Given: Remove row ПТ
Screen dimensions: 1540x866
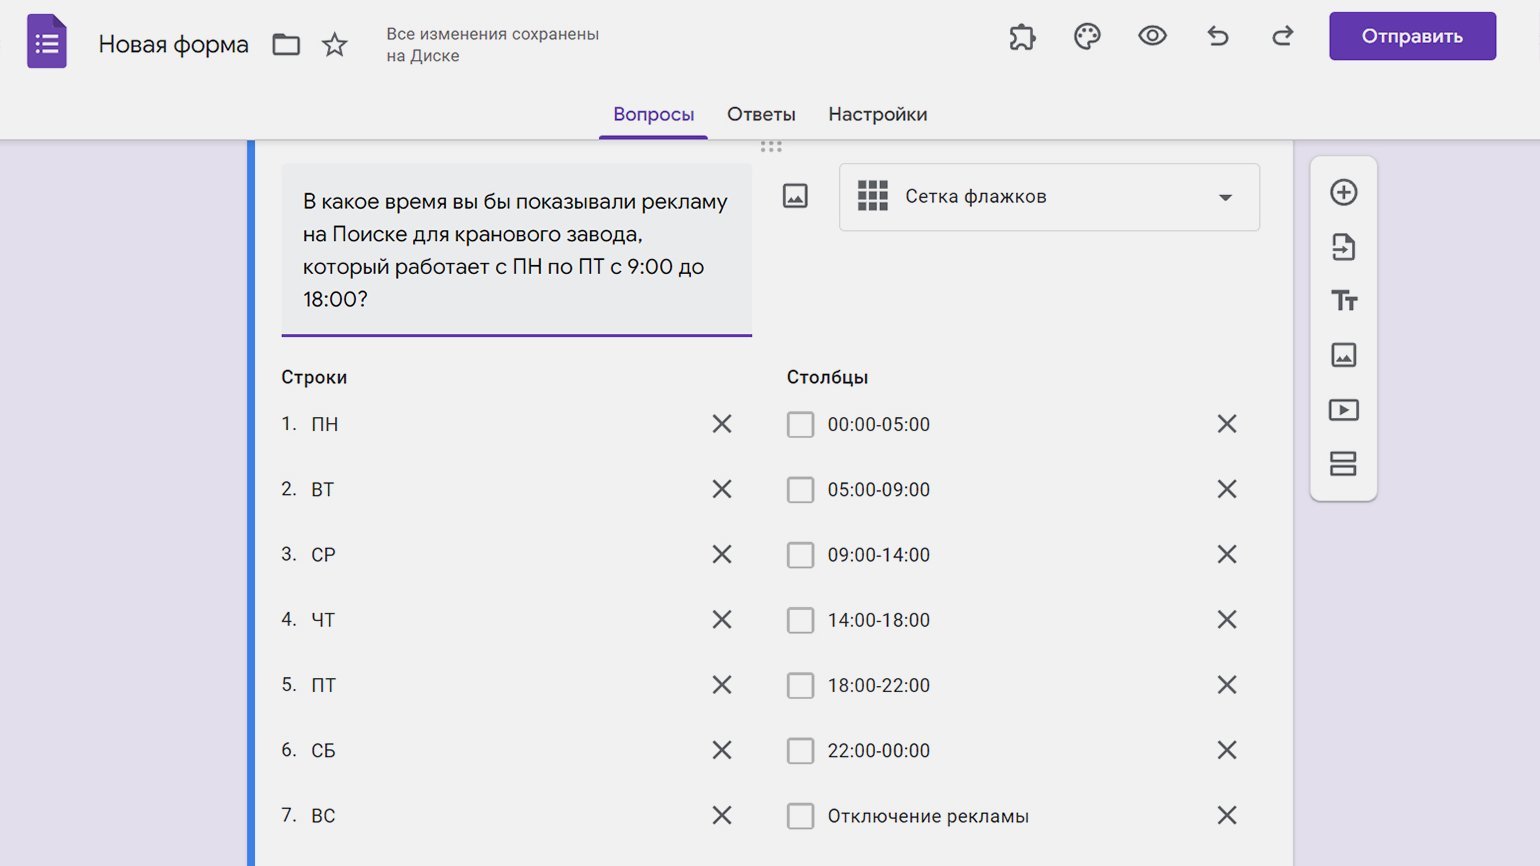Looking at the screenshot, I should [x=722, y=685].
